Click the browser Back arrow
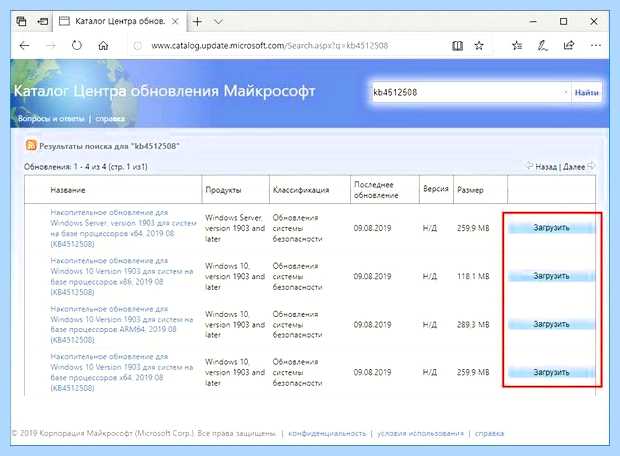620x456 pixels. (25, 45)
